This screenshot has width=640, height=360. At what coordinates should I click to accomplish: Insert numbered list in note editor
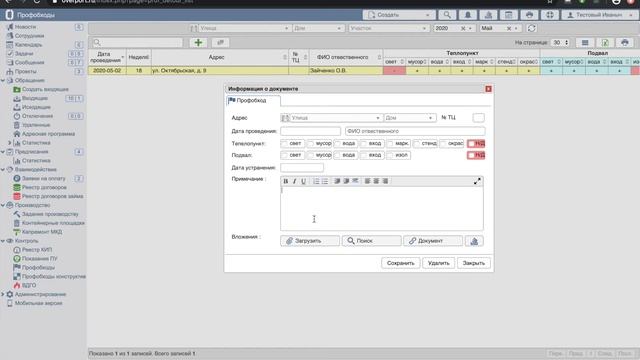click(x=316, y=181)
